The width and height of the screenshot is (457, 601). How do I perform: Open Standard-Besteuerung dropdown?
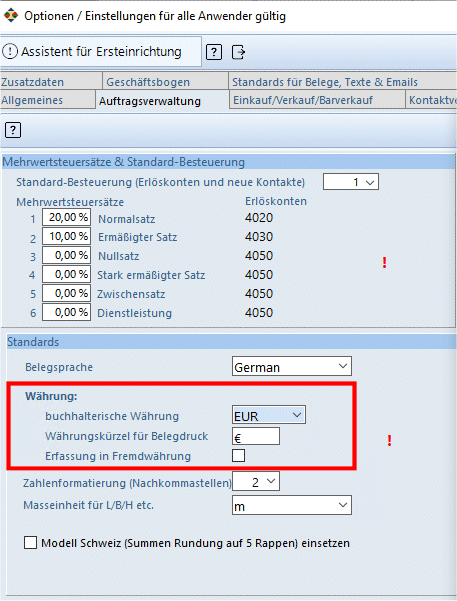pyautogui.click(x=351, y=182)
